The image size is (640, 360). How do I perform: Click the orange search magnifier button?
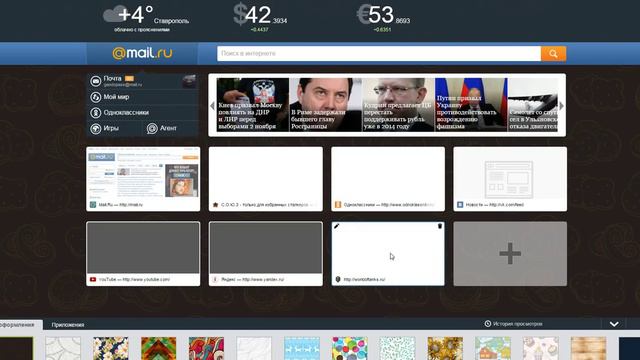click(553, 53)
